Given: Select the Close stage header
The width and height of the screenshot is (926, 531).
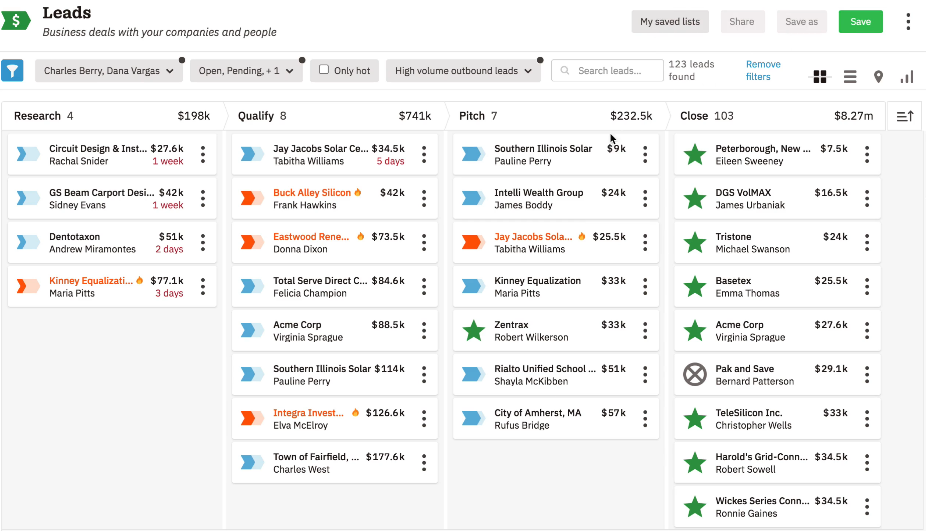Looking at the screenshot, I should pyautogui.click(x=777, y=116).
